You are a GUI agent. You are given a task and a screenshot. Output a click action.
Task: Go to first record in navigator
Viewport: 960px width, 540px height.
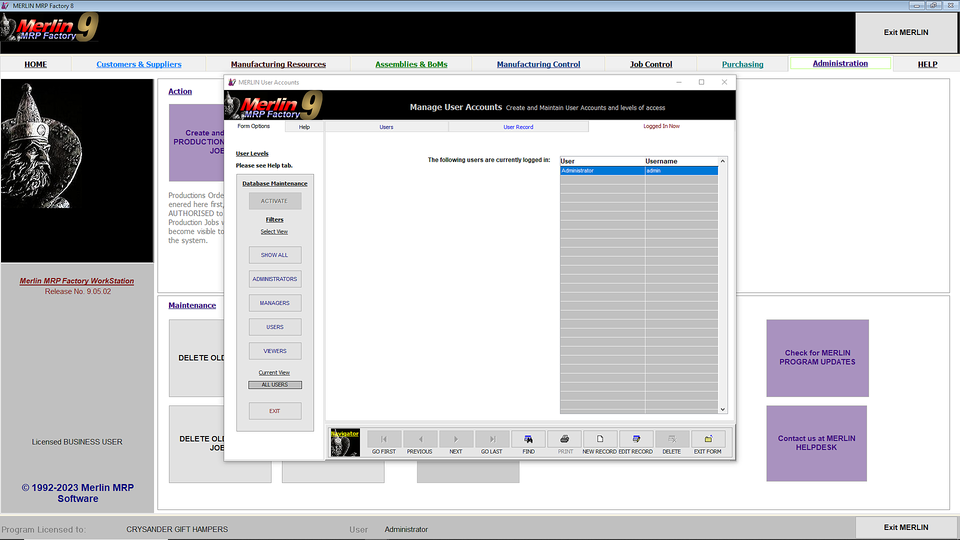tap(384, 439)
